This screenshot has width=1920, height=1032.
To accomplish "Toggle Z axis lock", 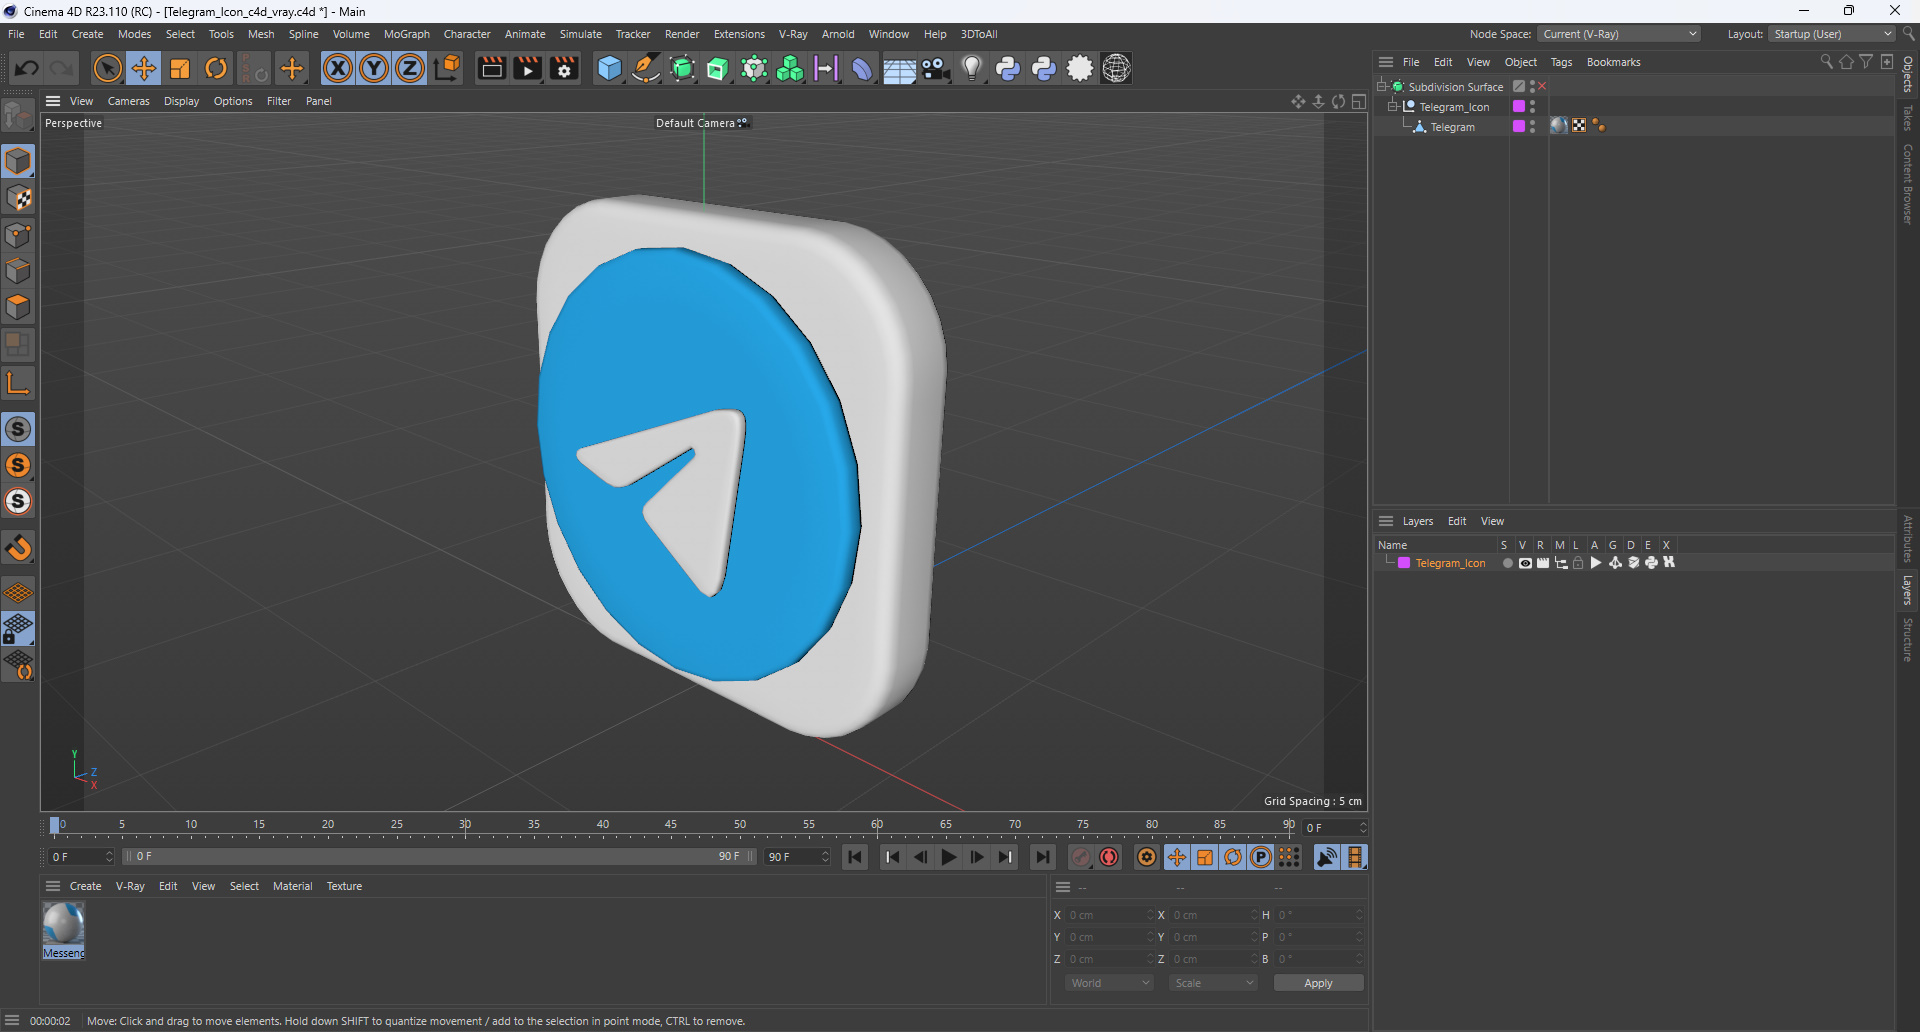I will (x=410, y=68).
